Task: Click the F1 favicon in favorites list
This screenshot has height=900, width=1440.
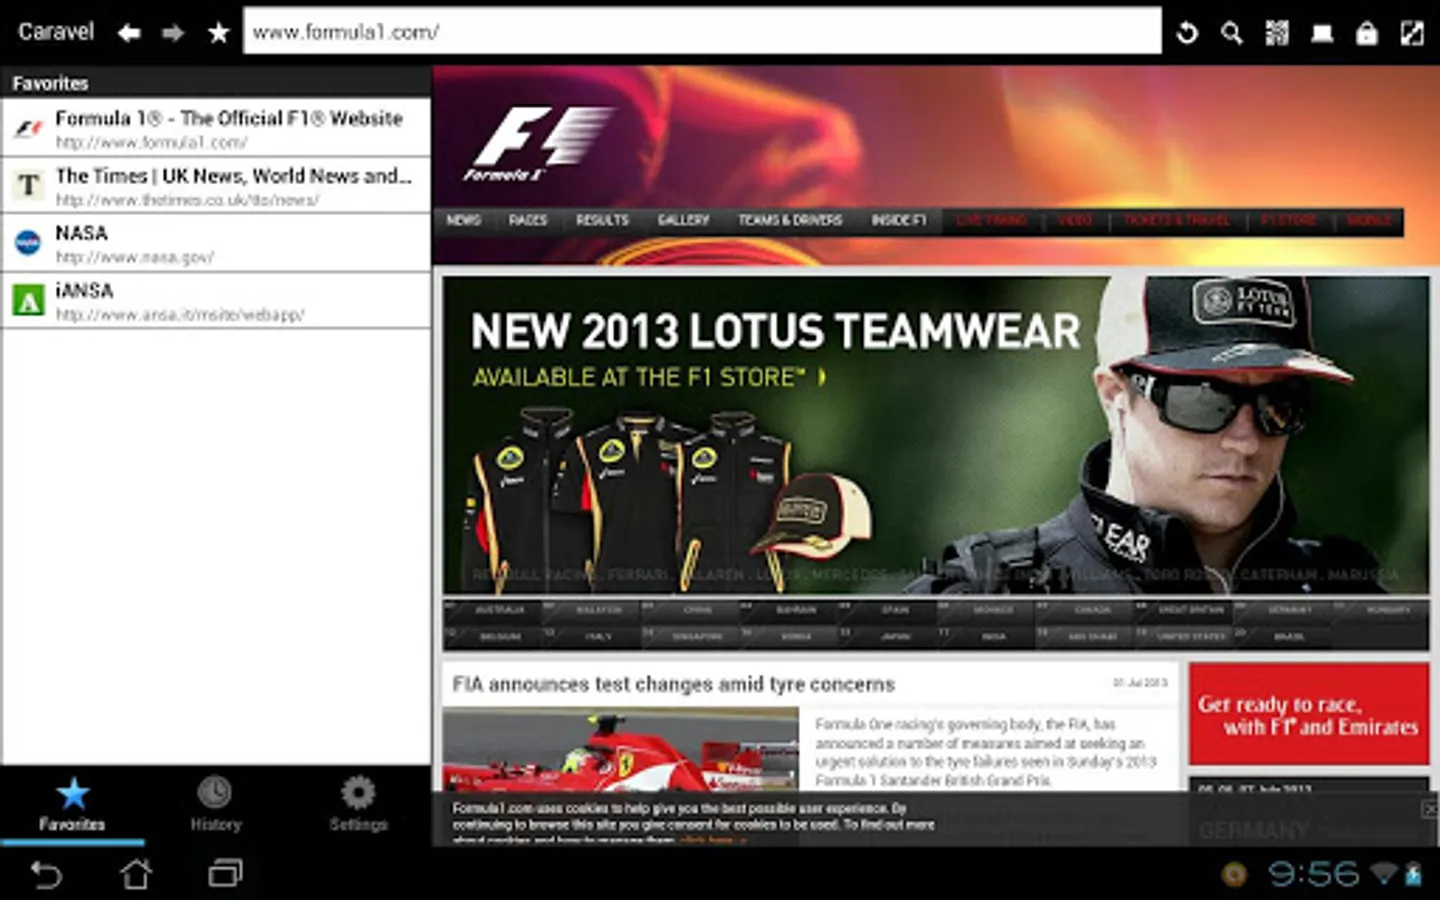Action: pos(28,128)
